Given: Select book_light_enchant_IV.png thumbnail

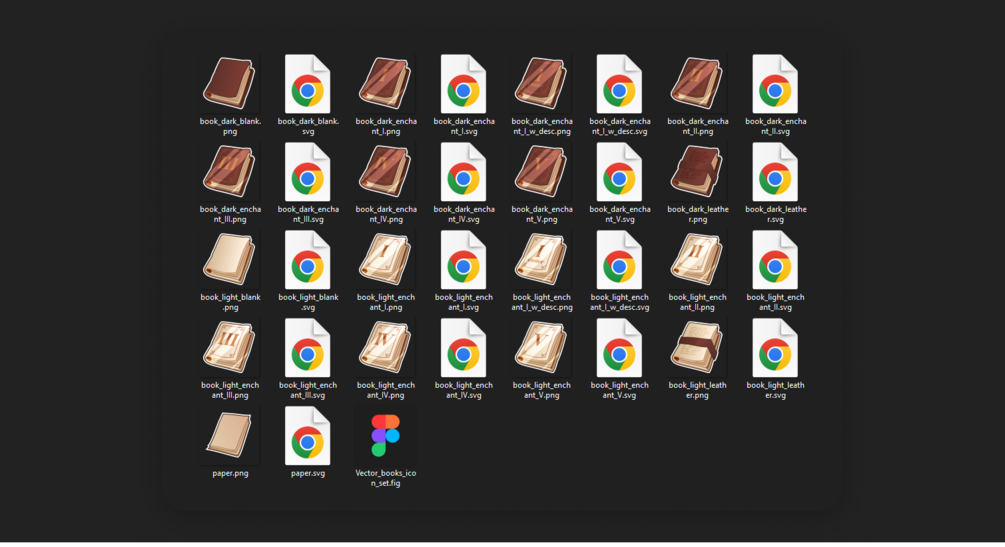Looking at the screenshot, I should 386,347.
